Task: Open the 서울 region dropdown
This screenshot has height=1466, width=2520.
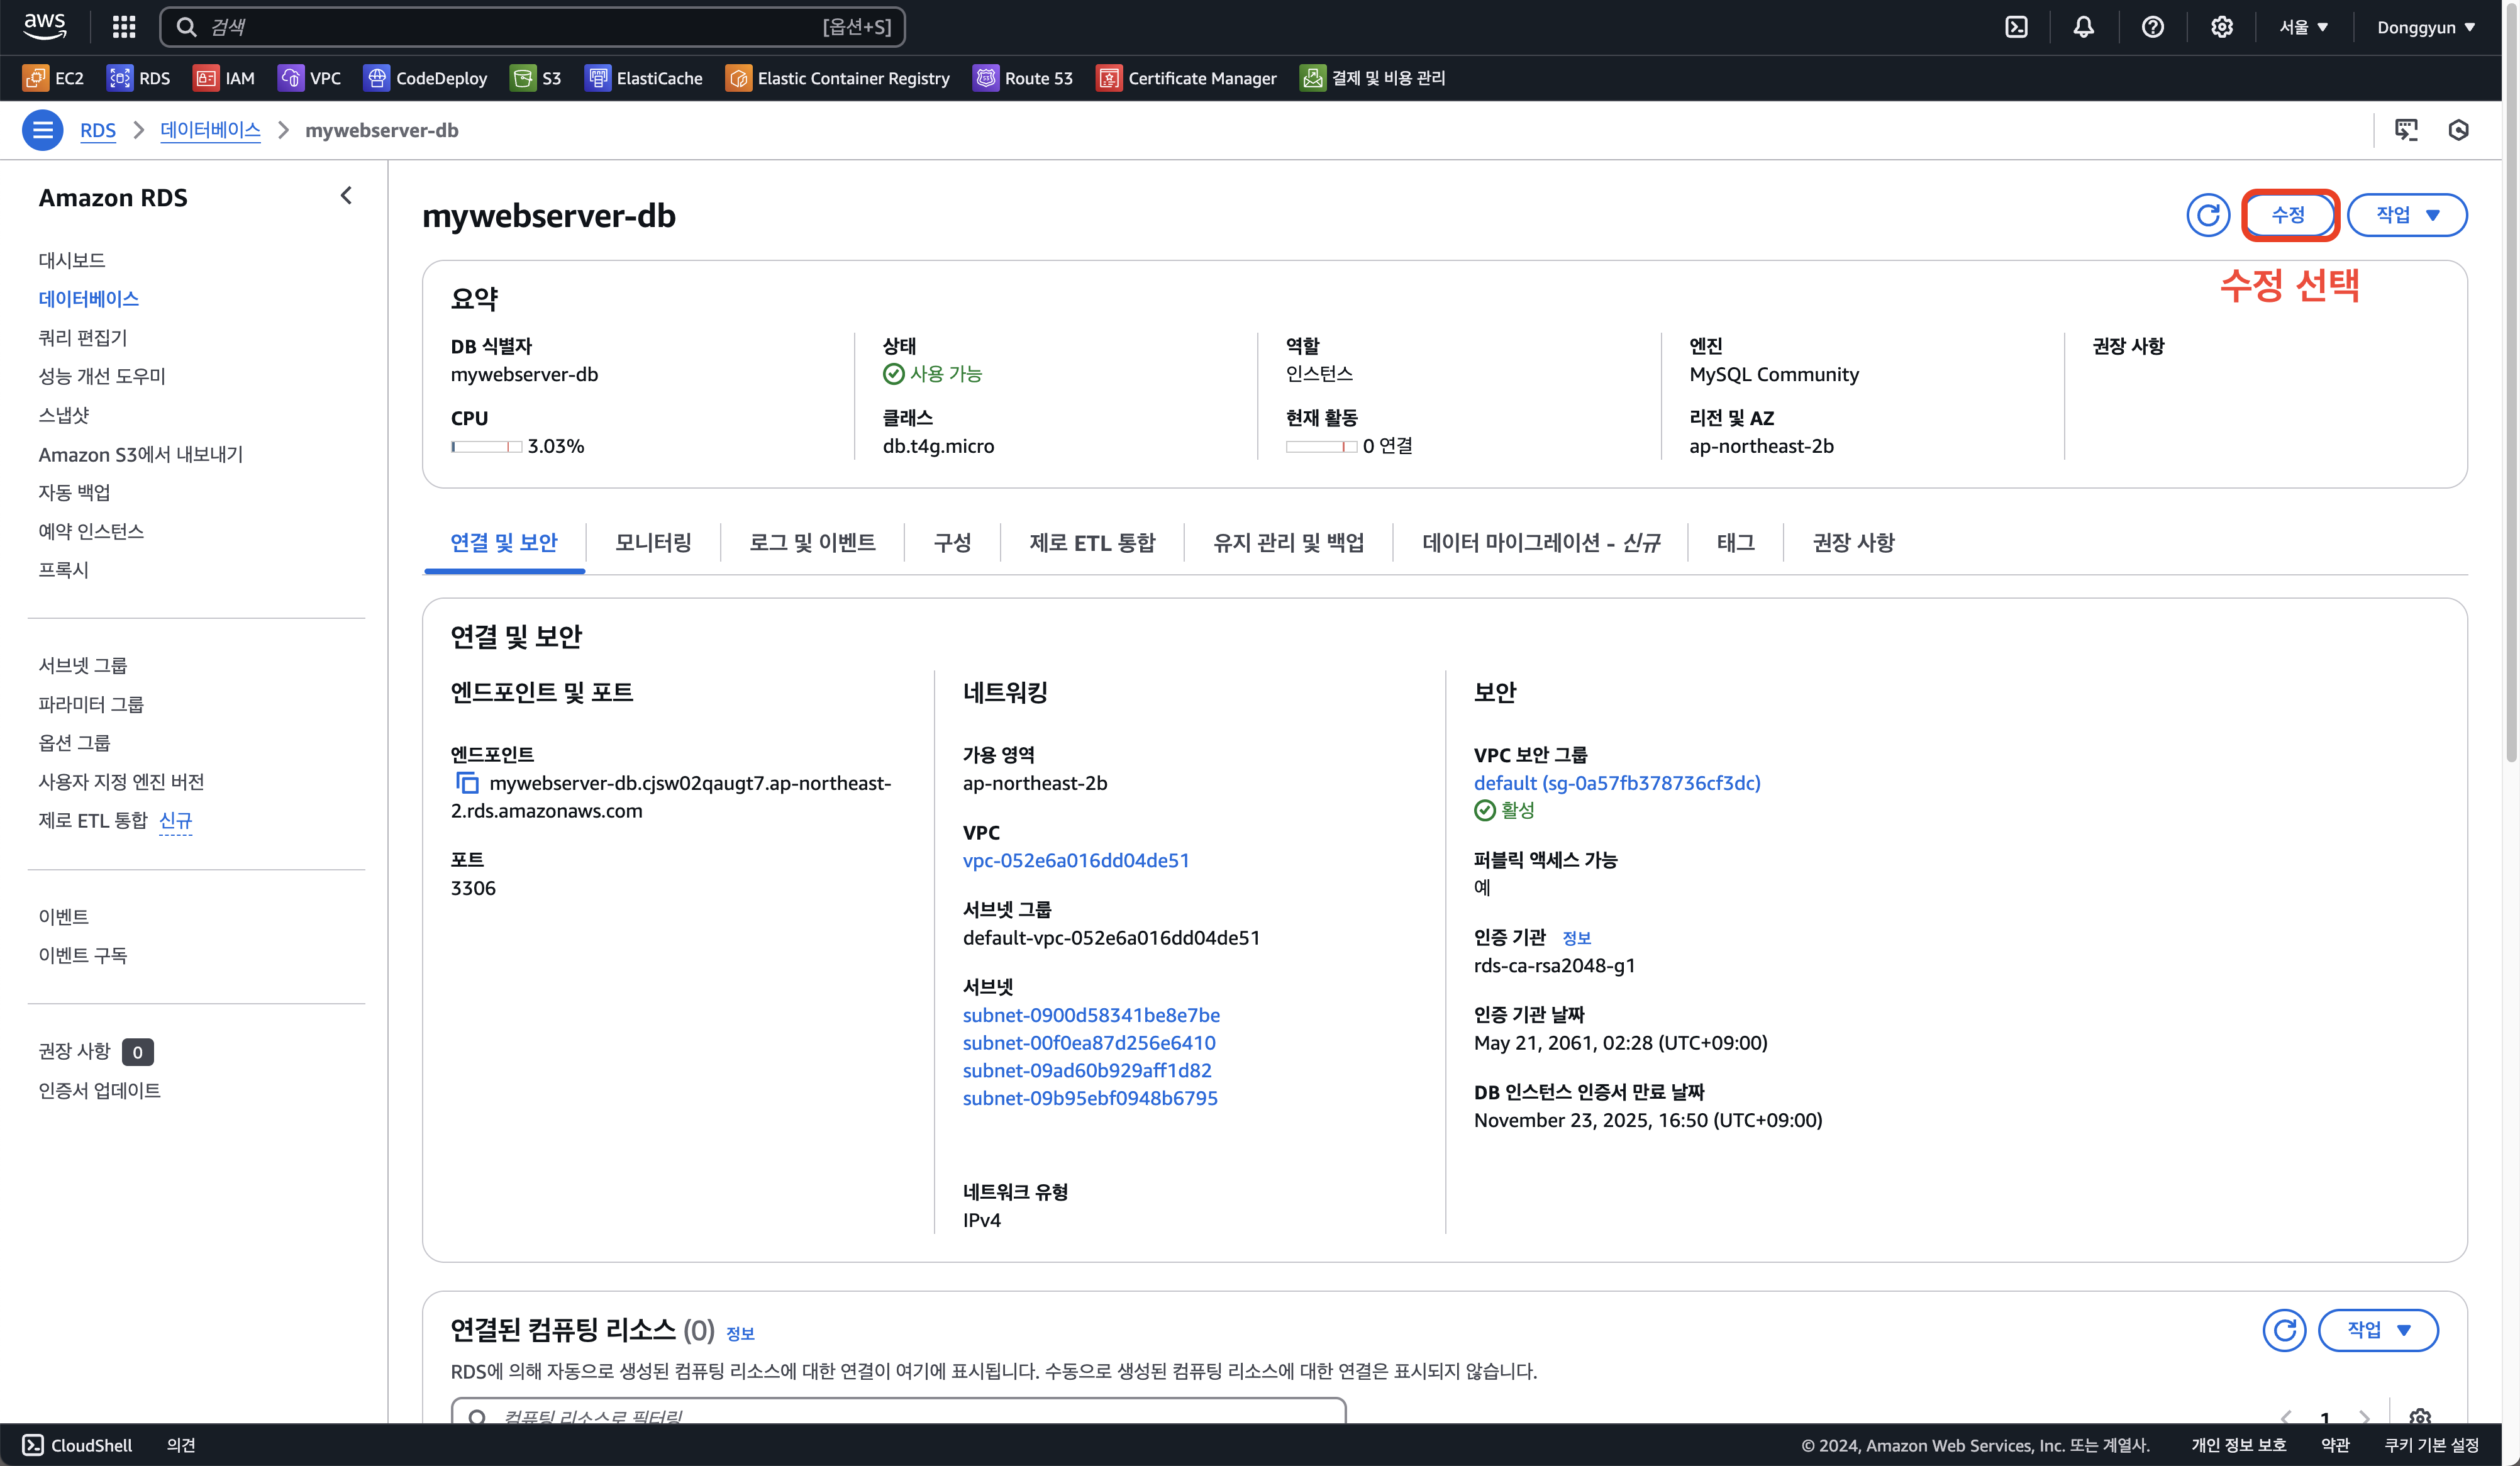Action: point(2304,27)
